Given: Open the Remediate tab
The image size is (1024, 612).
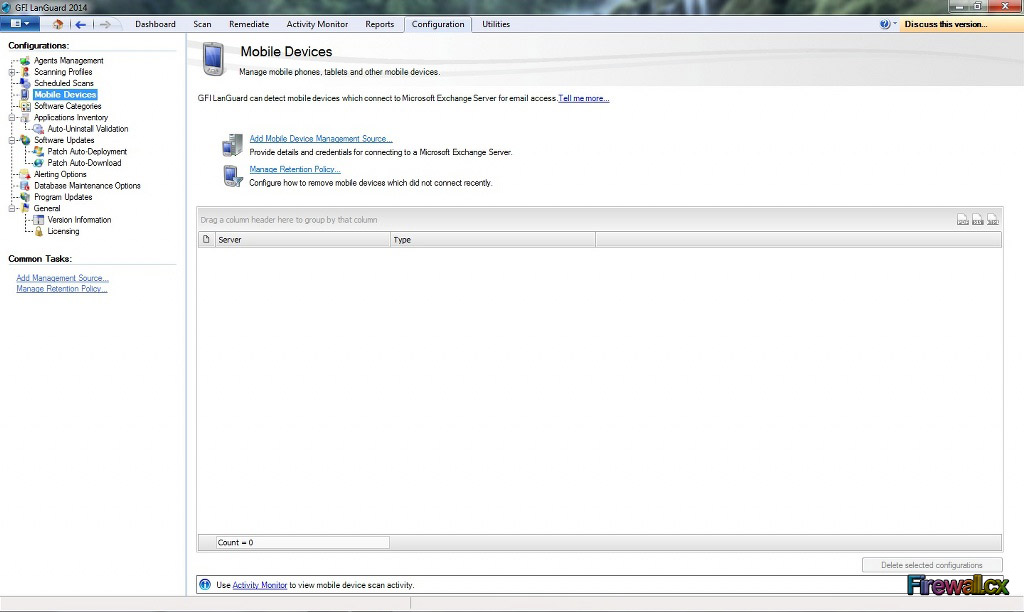Looking at the screenshot, I should click(x=249, y=24).
